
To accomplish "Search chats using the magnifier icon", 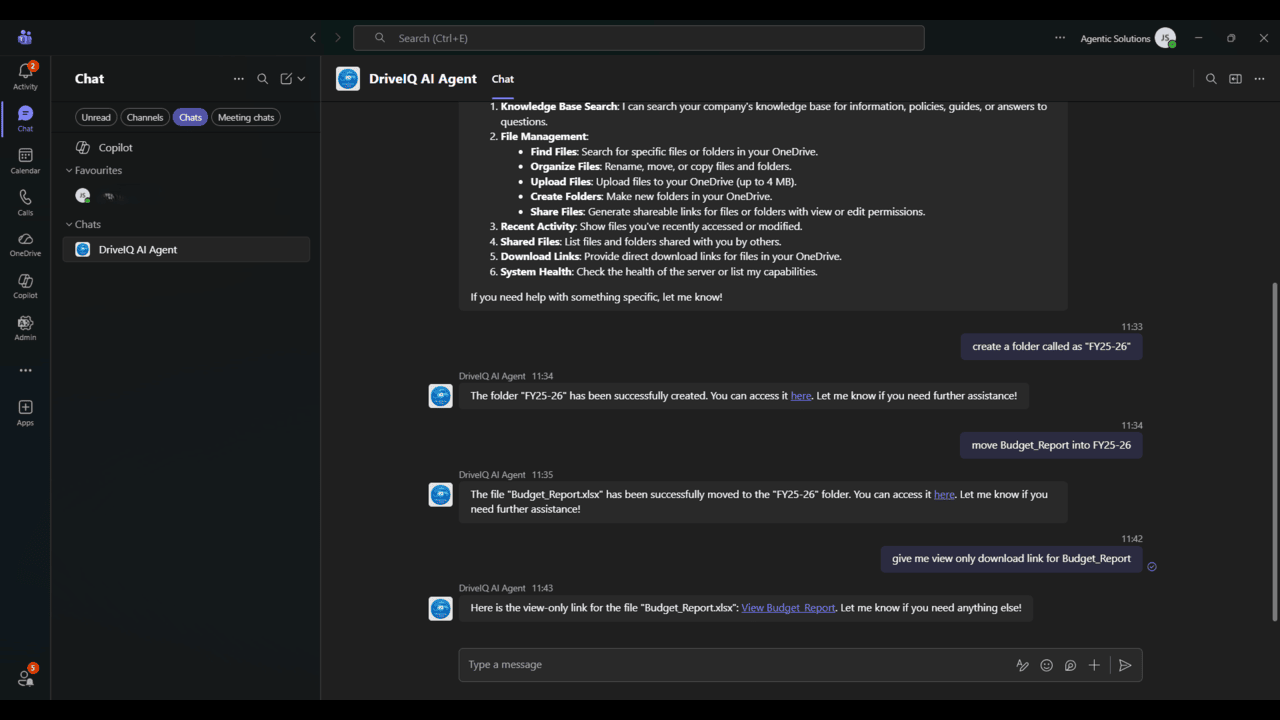I will [262, 79].
